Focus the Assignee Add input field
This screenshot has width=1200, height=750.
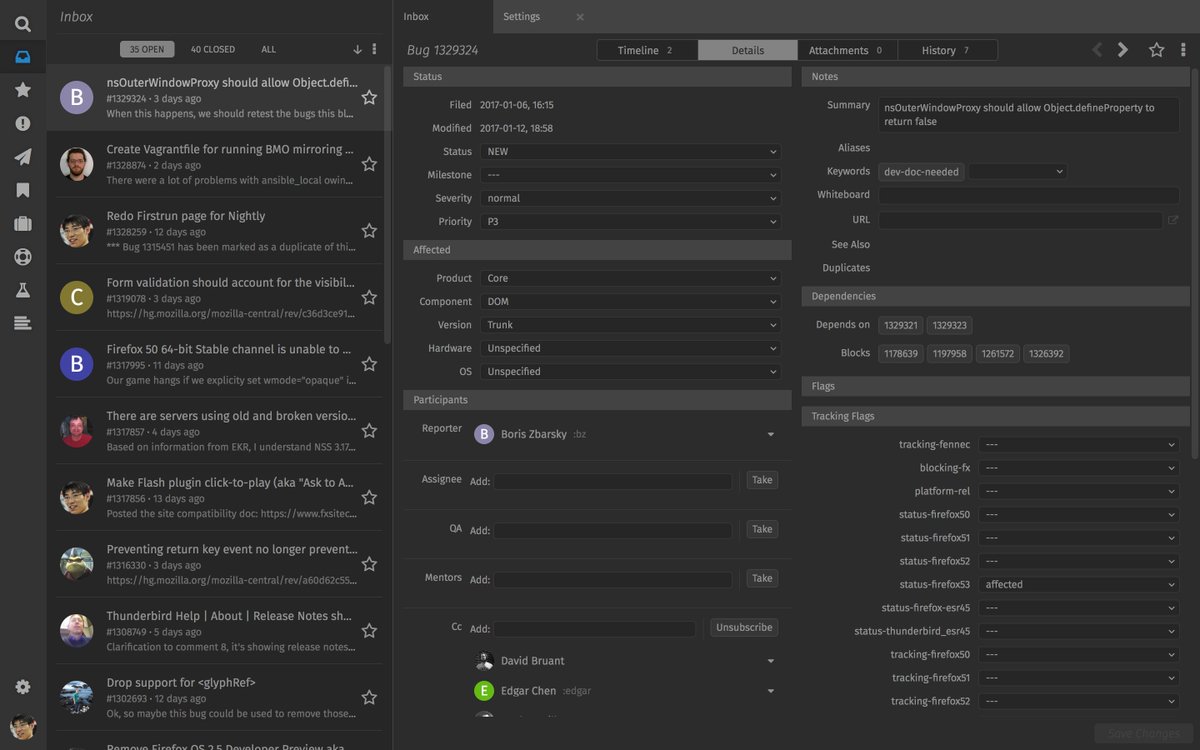coord(612,481)
